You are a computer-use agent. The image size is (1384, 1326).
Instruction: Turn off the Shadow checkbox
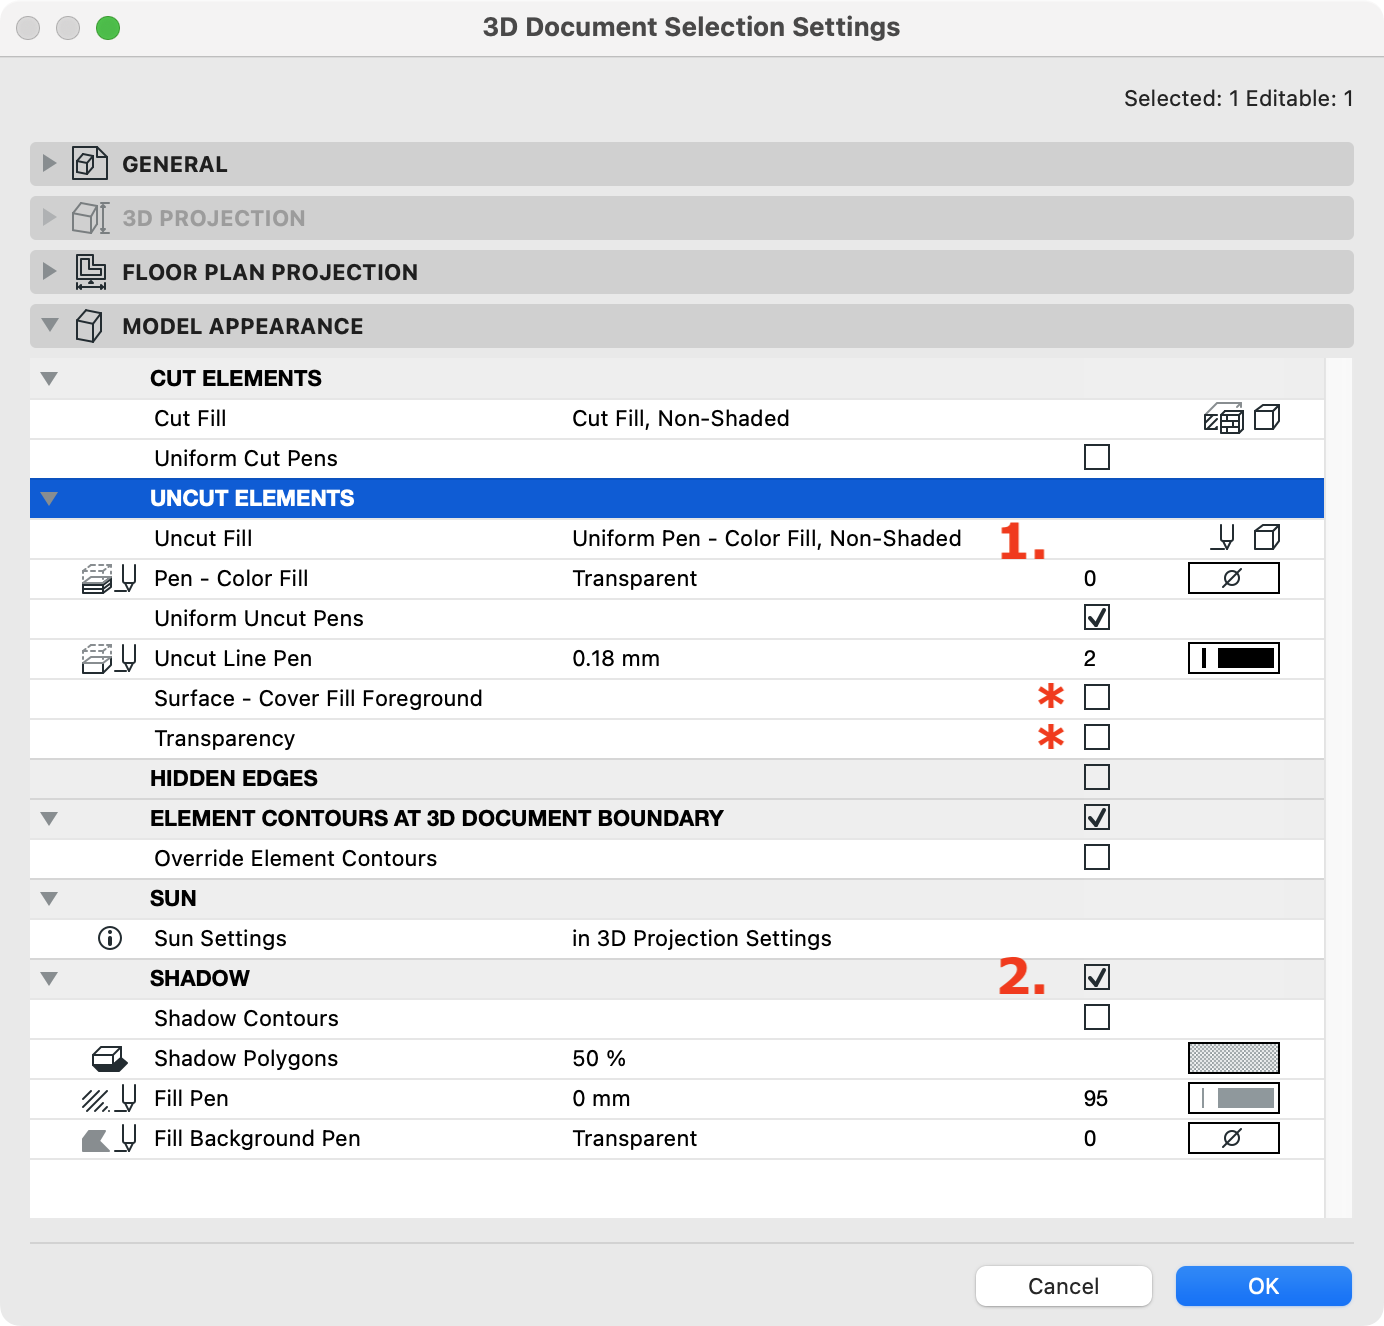[1097, 977]
